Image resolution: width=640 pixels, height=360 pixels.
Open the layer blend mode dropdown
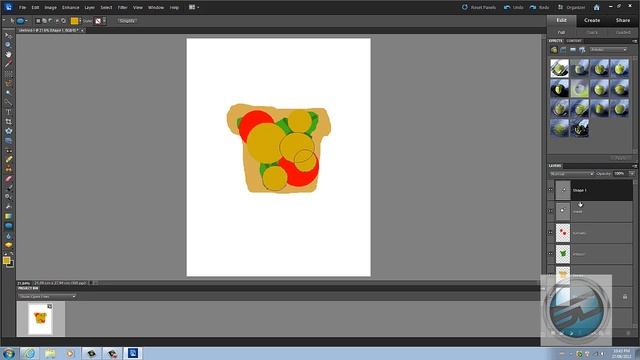pos(571,174)
